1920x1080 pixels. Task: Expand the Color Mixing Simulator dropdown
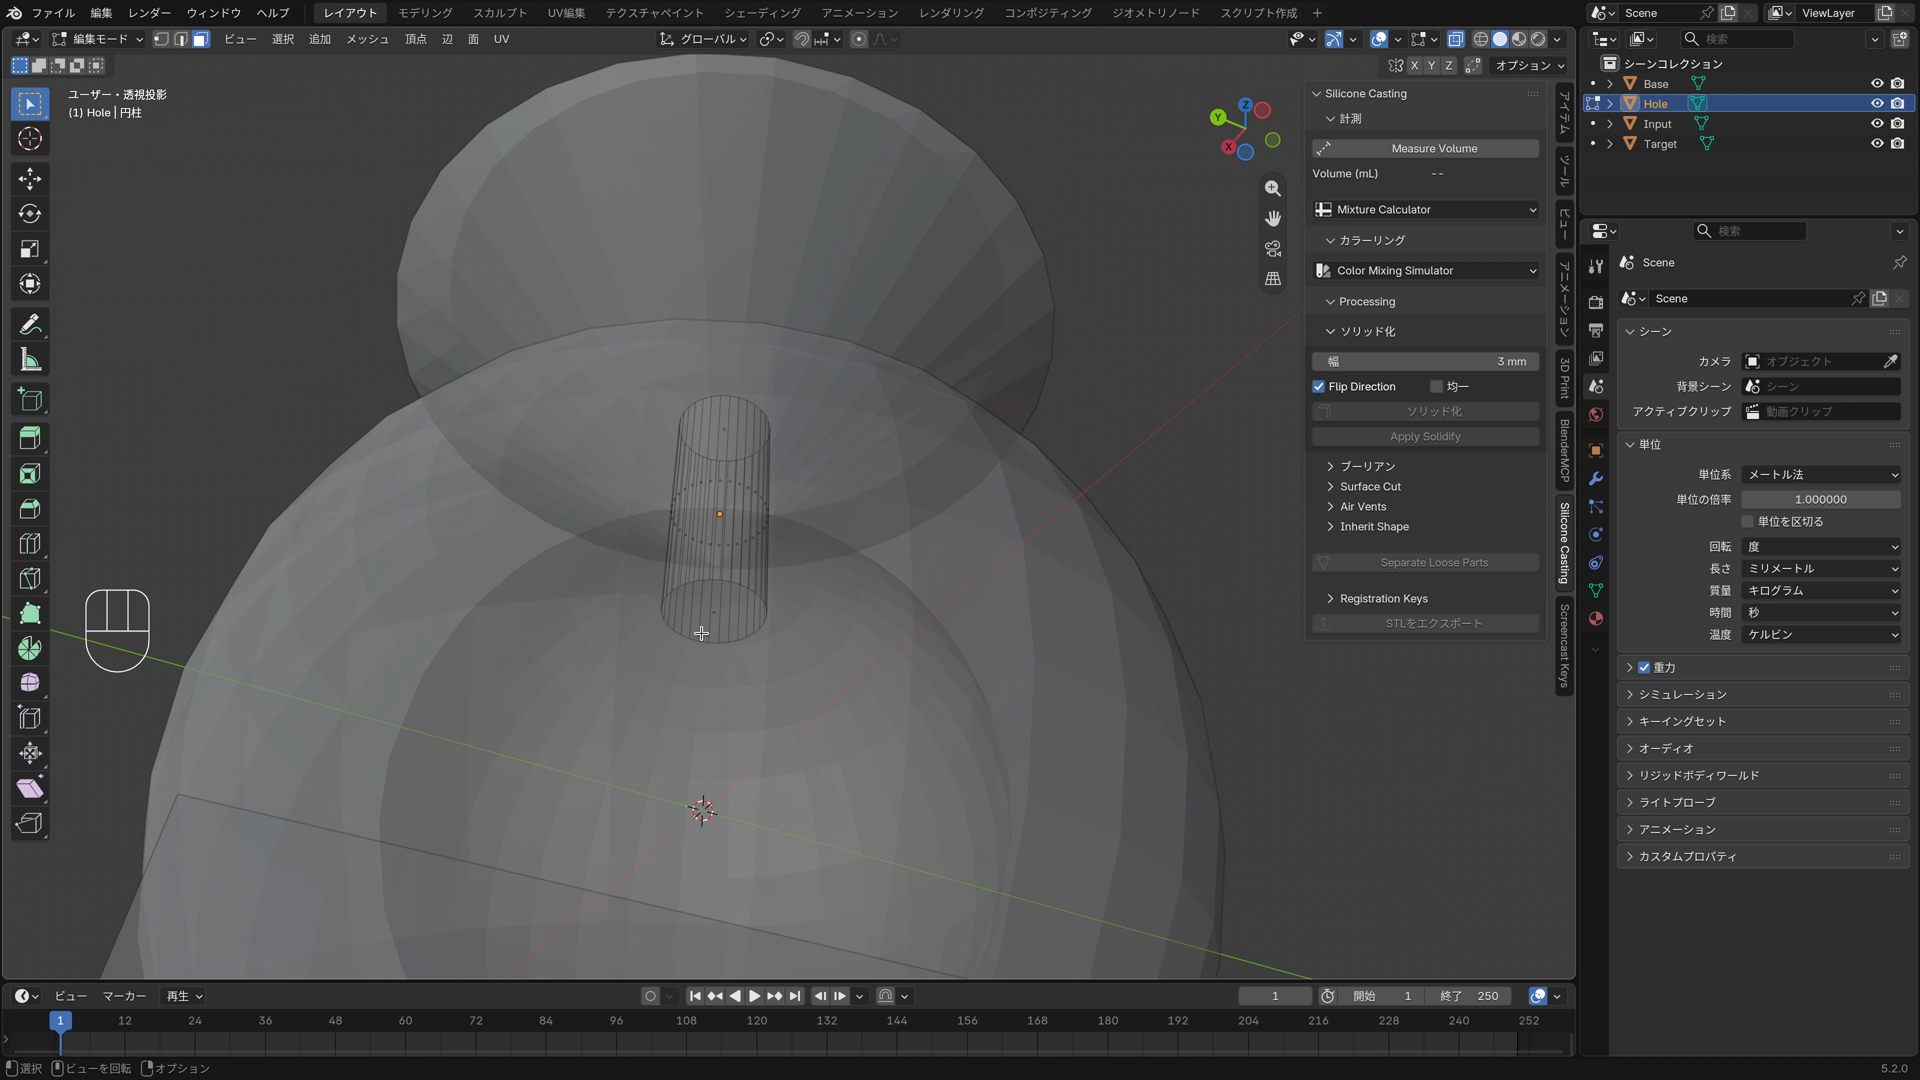coord(1426,271)
